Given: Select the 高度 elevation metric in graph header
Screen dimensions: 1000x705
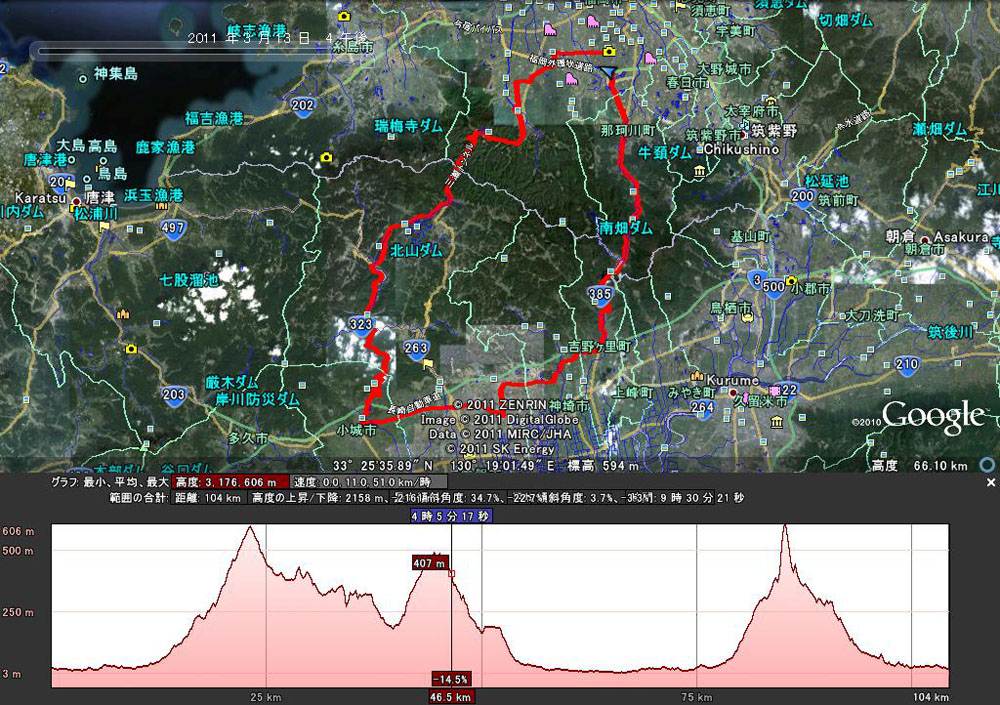Looking at the screenshot, I should pyautogui.click(x=230, y=482).
